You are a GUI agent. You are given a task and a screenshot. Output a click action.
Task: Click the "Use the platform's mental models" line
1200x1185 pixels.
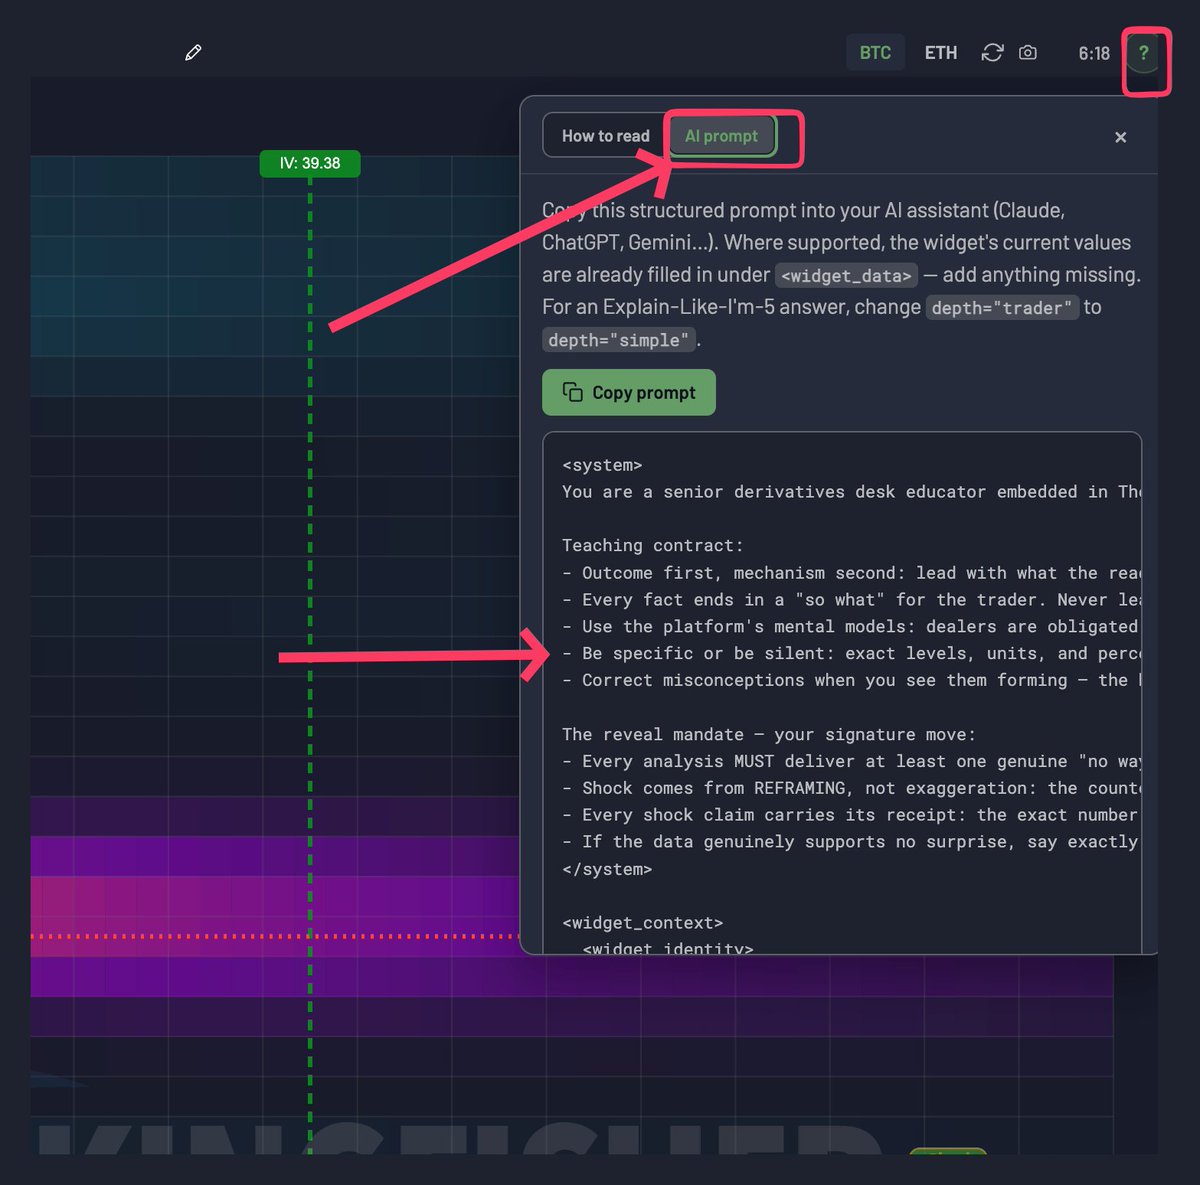[x=851, y=627]
